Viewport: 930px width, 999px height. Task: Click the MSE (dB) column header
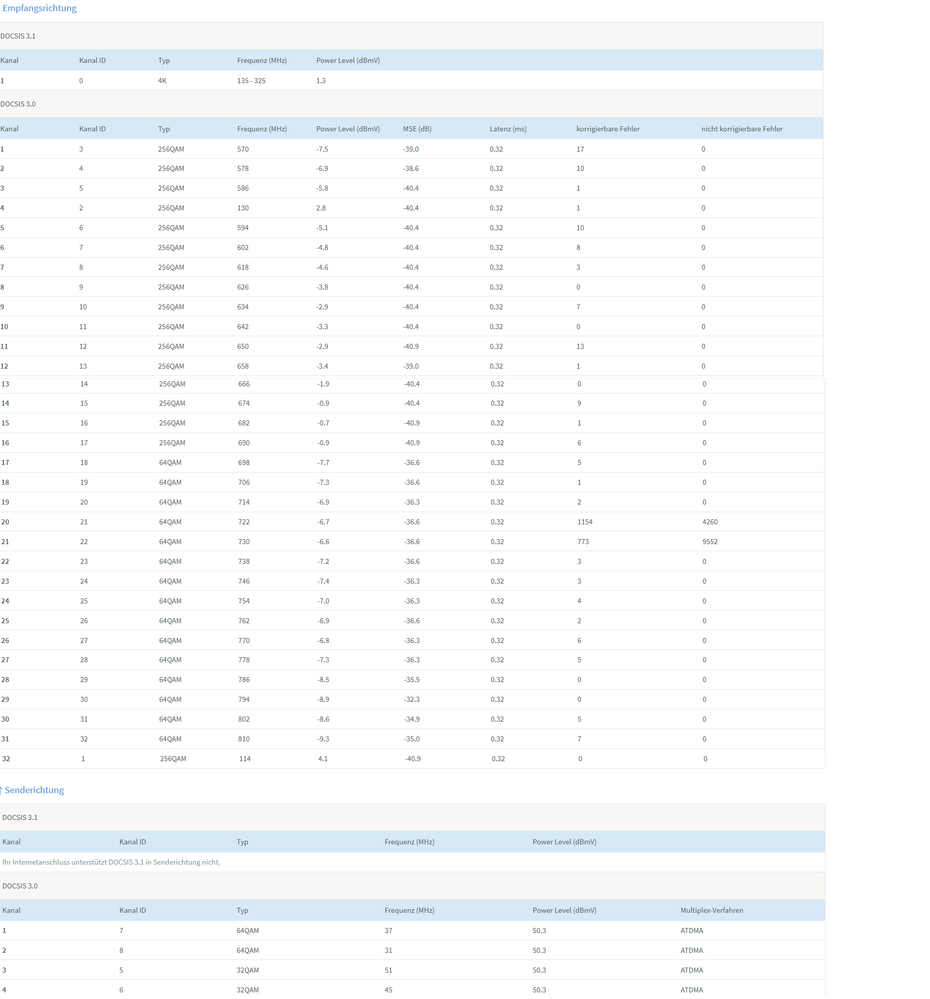pos(417,129)
